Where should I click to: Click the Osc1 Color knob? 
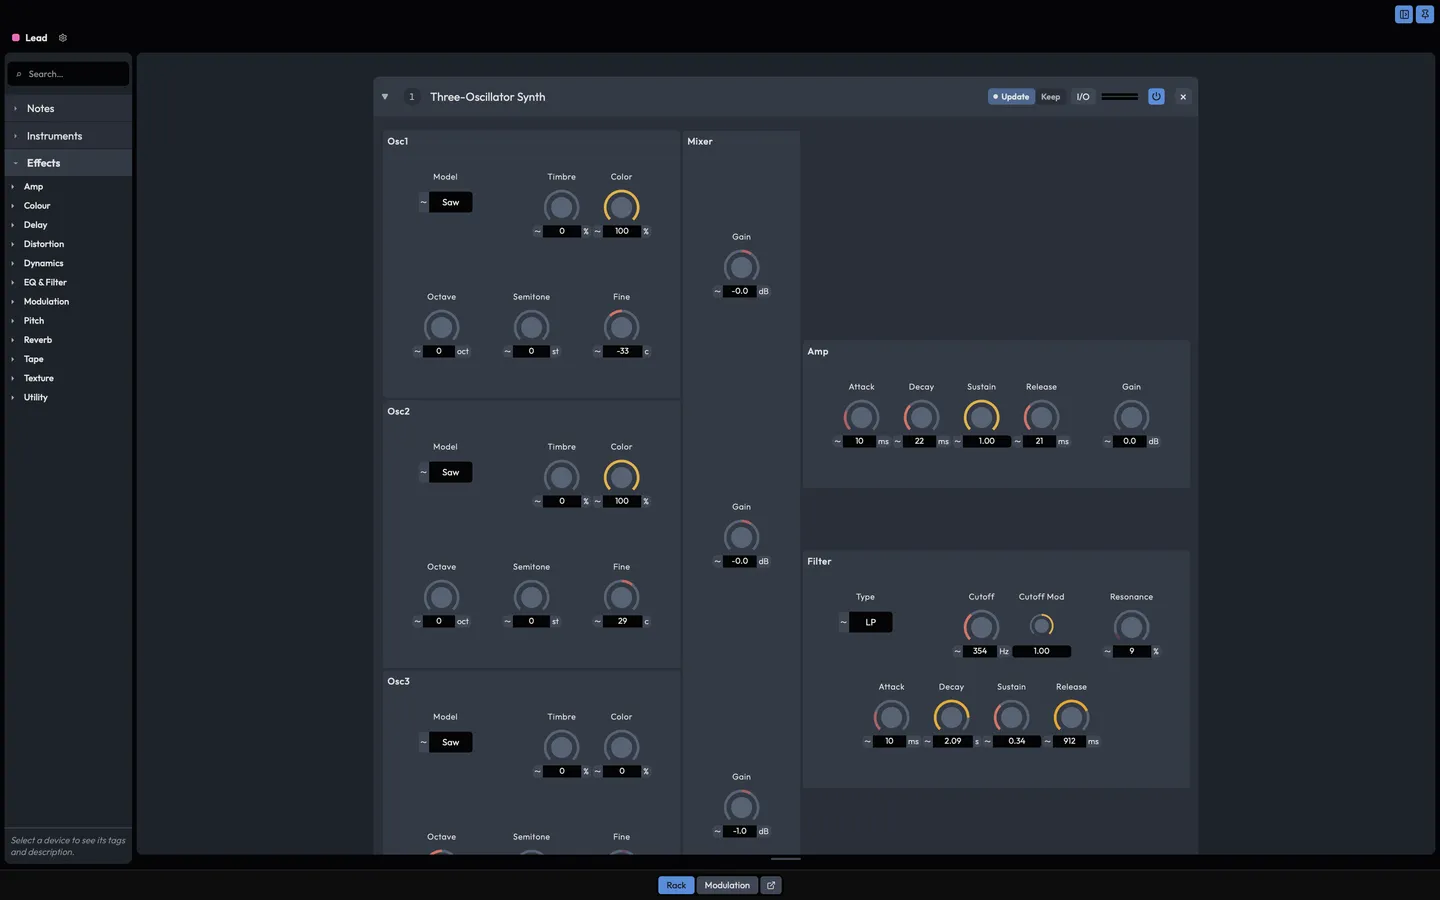click(x=621, y=207)
